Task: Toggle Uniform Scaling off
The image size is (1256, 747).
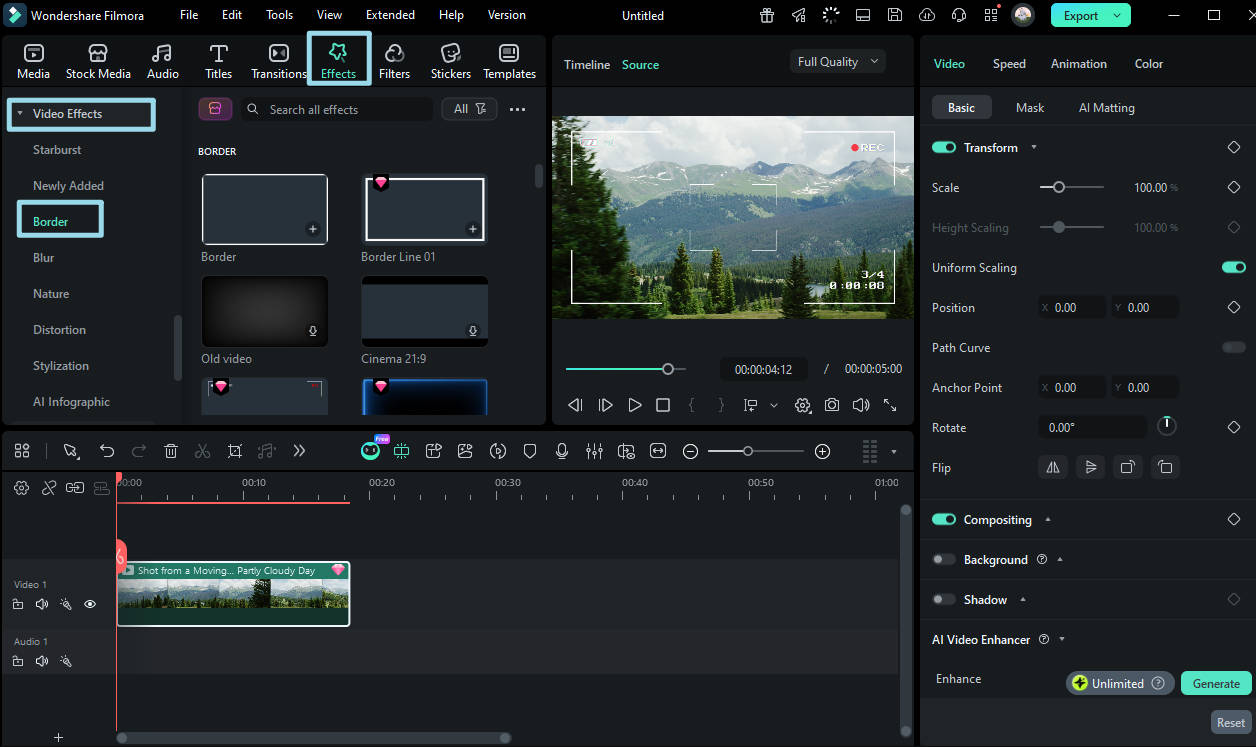Action: (x=1233, y=267)
